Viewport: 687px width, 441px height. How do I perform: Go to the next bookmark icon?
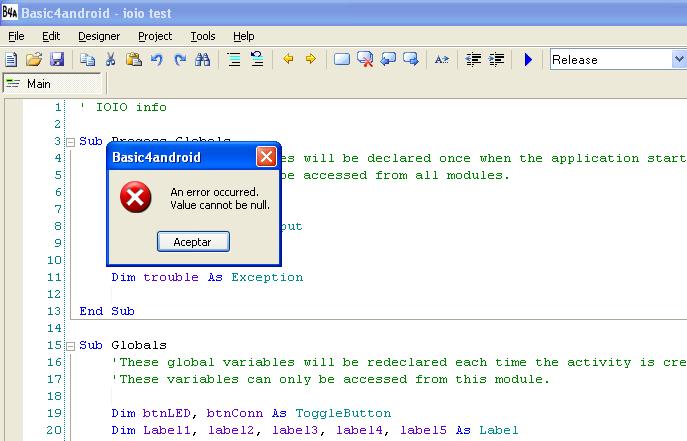(411, 59)
